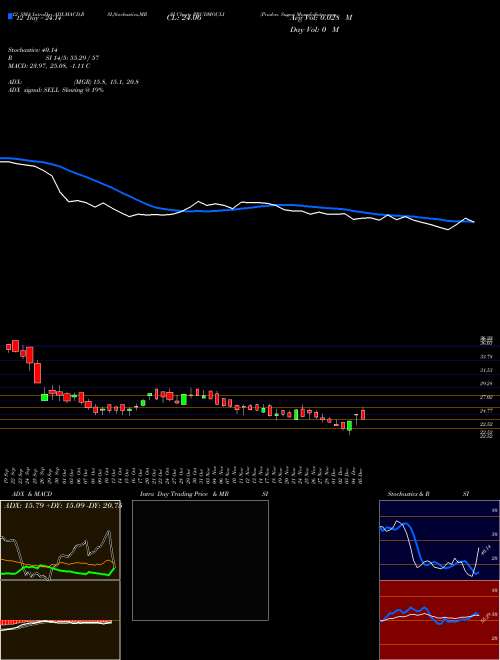Click the last red candle on the chart
This screenshot has height=660, width=500.
tap(363, 414)
